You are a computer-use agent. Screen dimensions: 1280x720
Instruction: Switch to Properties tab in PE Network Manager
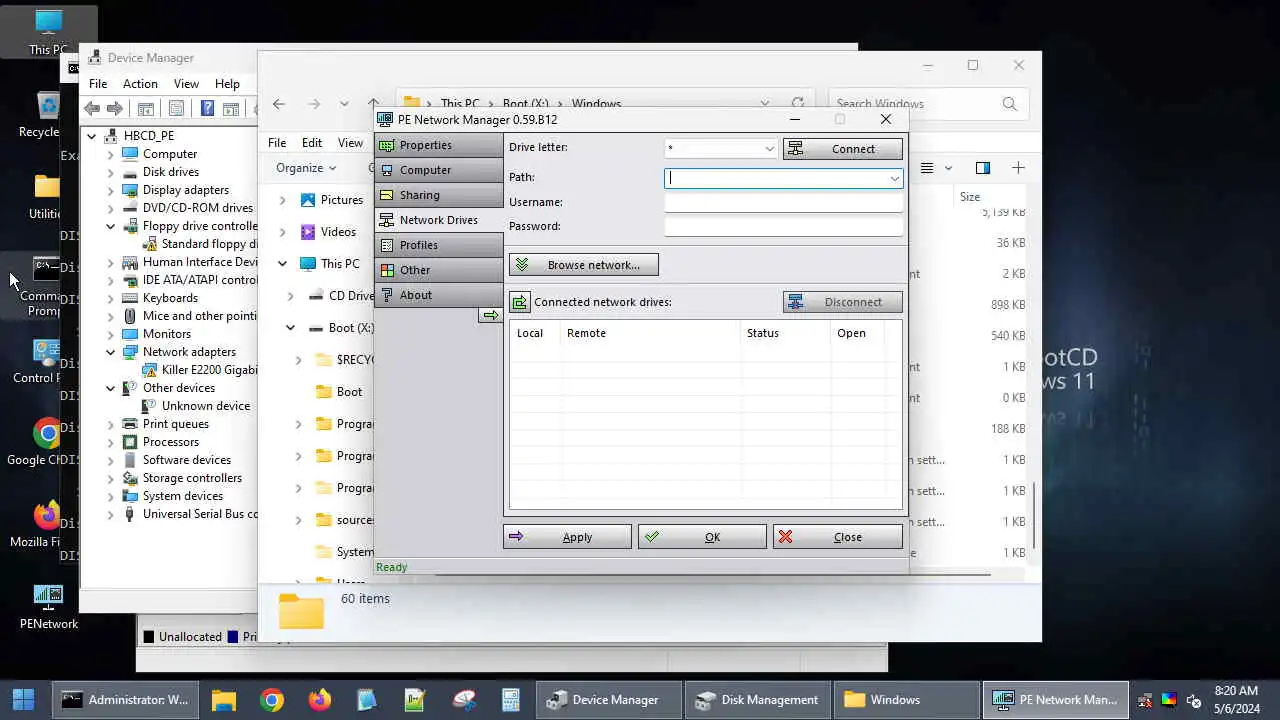coord(439,145)
